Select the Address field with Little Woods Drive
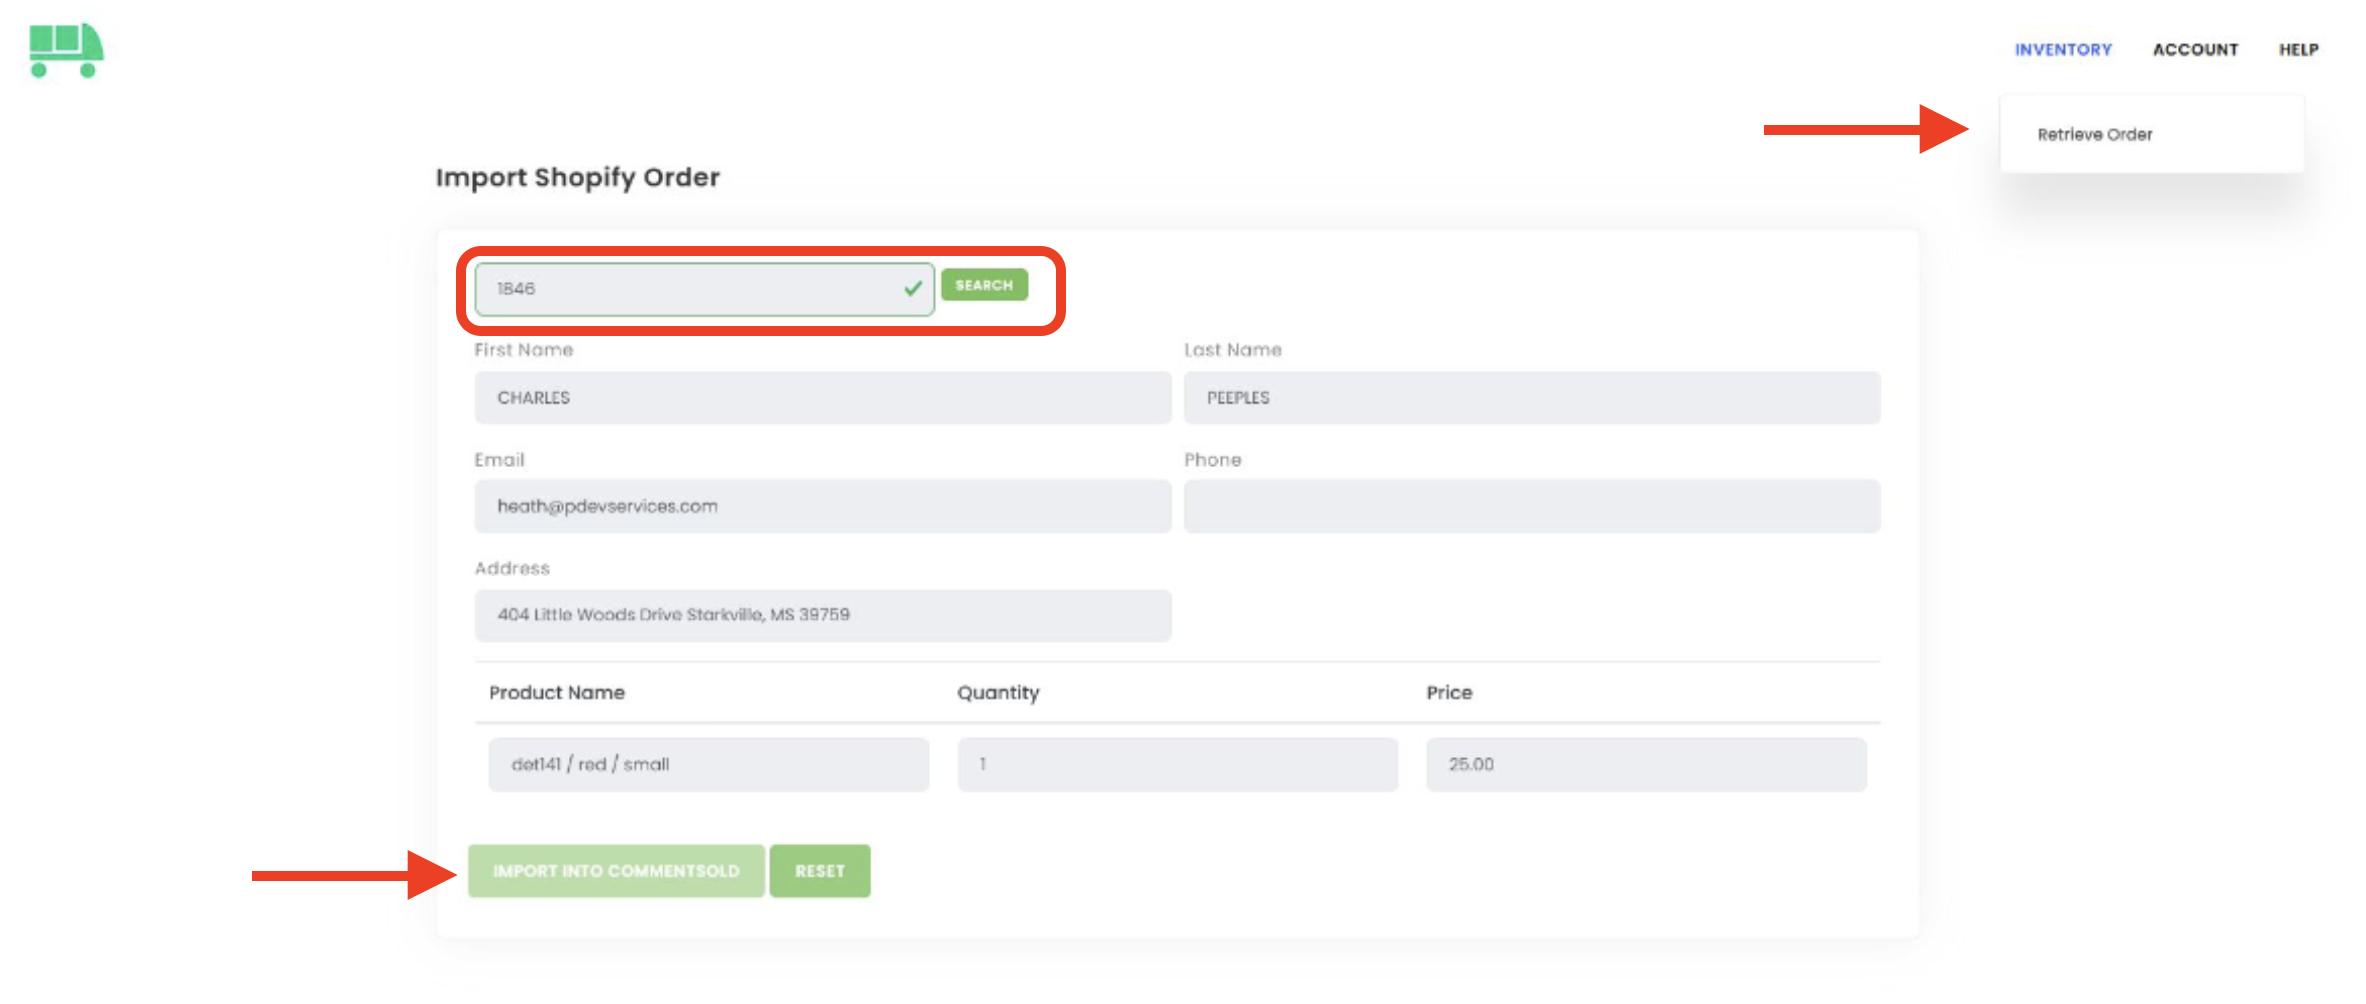The height and width of the screenshot is (1004, 2366). click(x=822, y=615)
